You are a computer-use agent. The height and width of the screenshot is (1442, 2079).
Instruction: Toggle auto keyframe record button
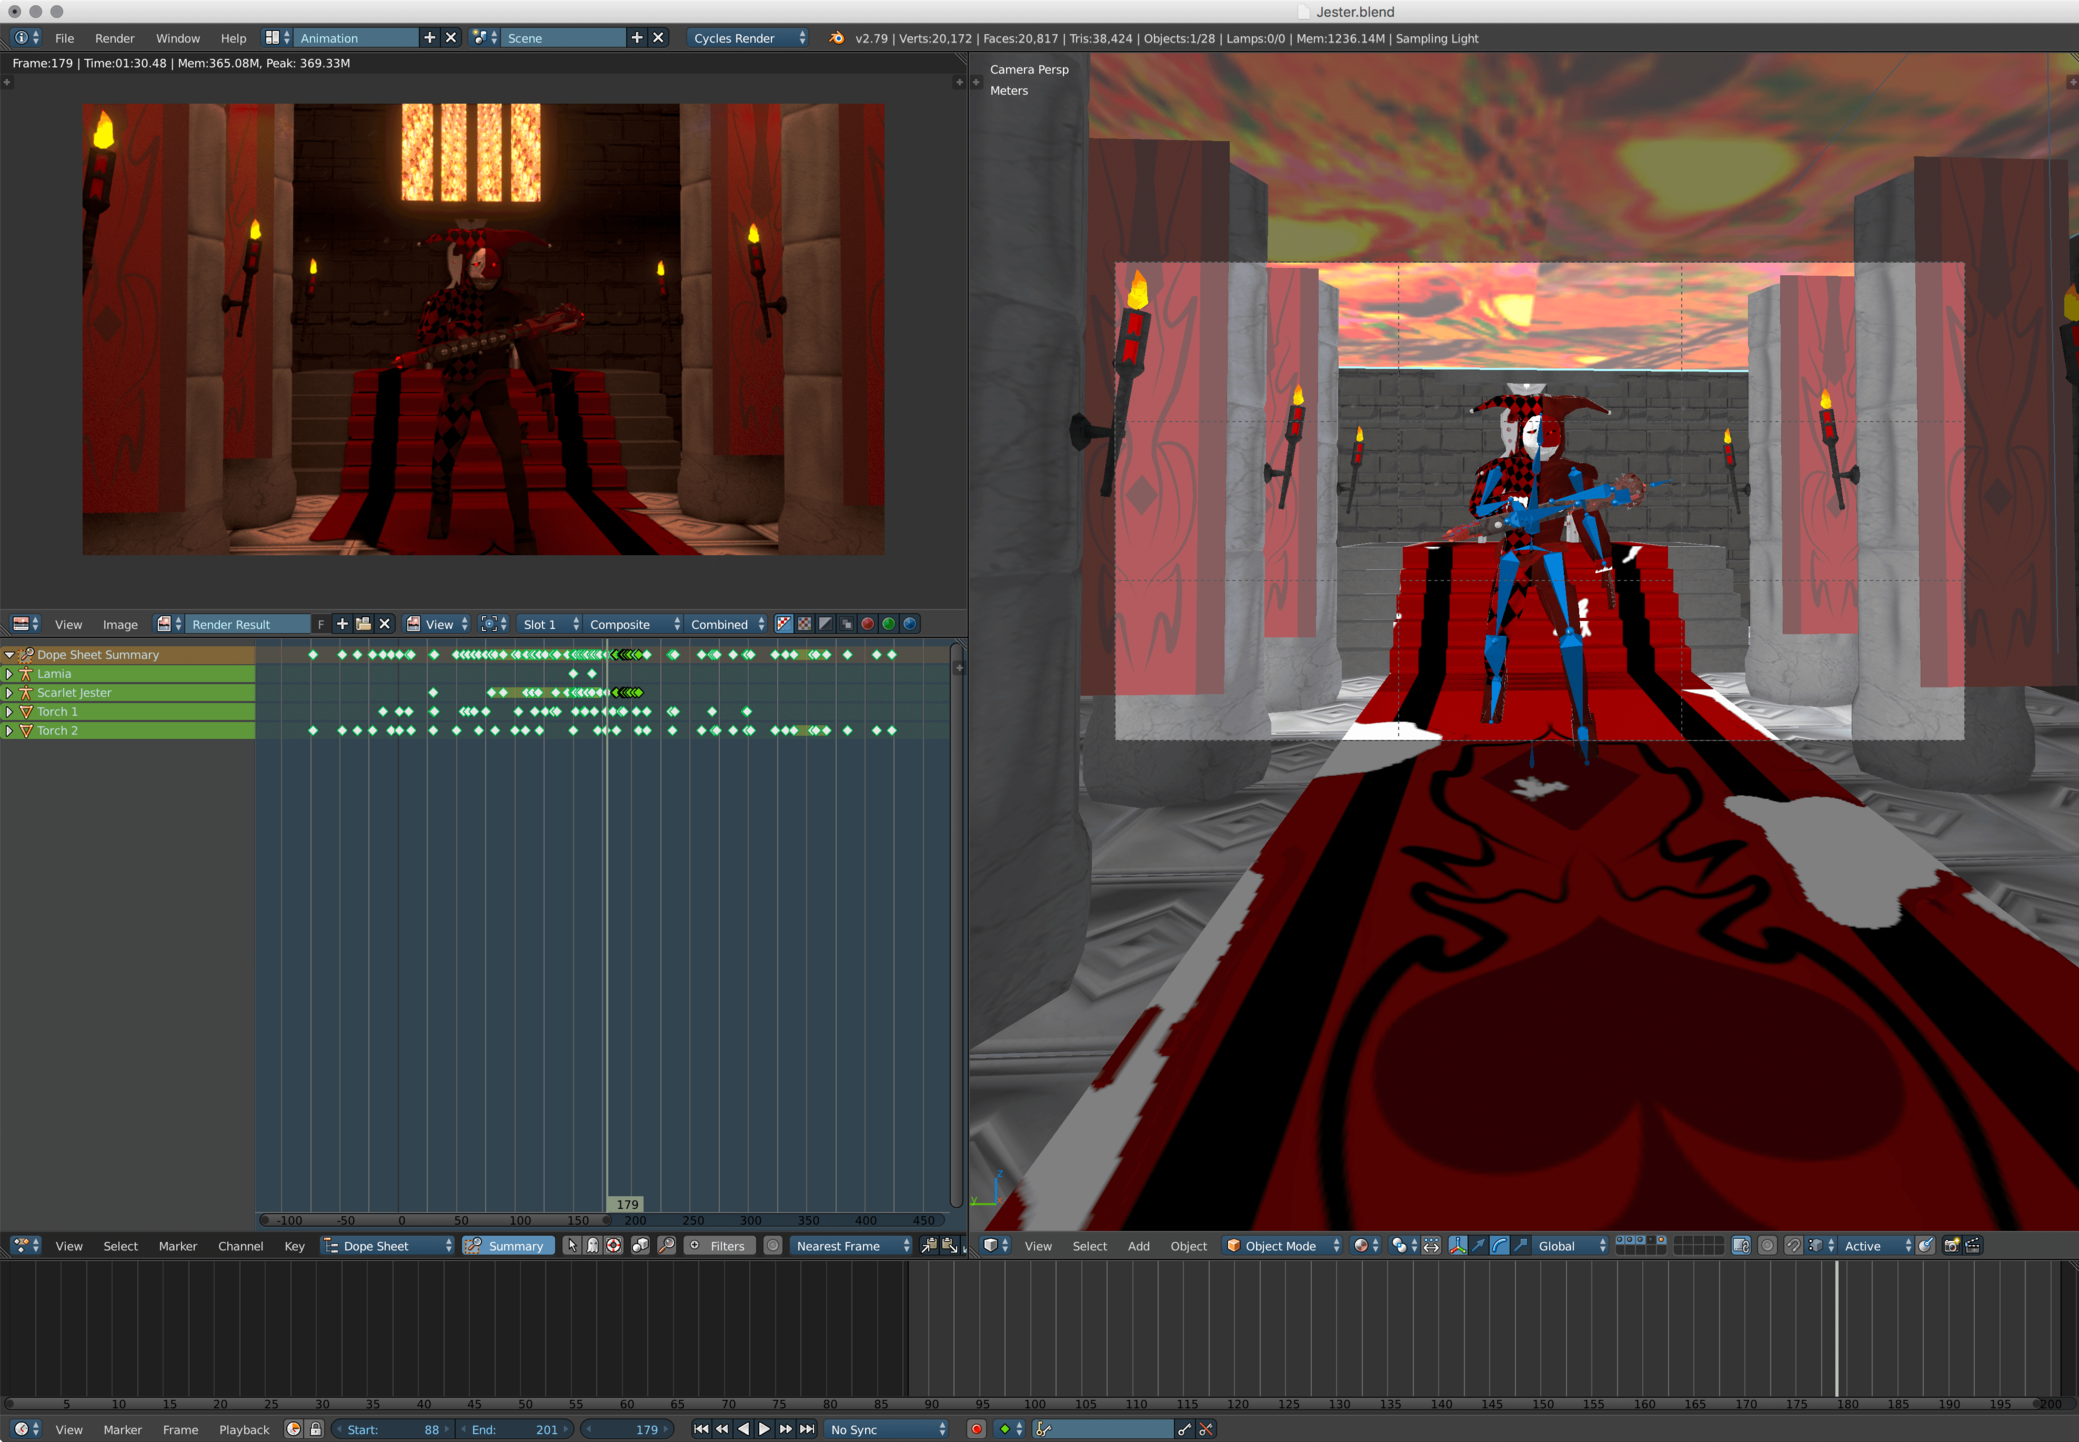[976, 1430]
